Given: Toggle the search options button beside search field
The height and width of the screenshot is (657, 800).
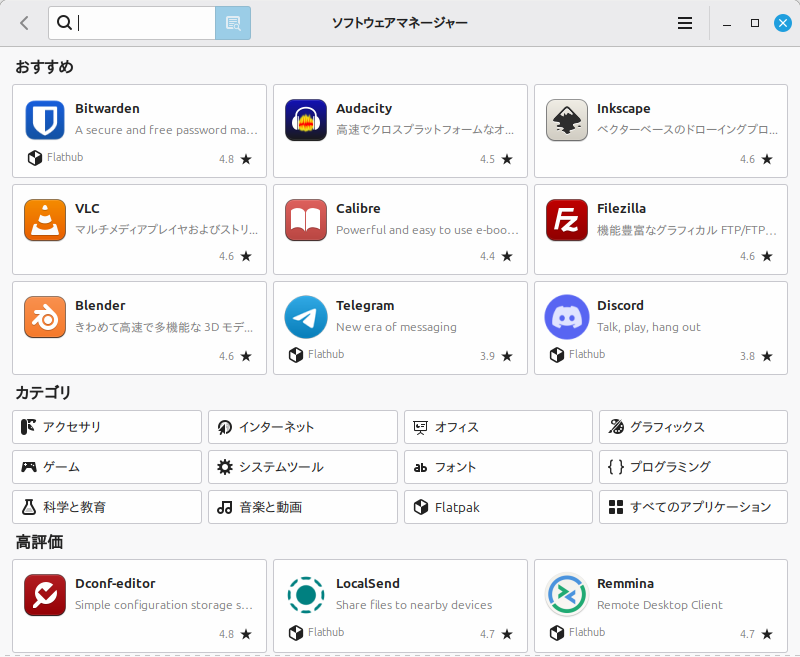Looking at the screenshot, I should coord(233,23).
